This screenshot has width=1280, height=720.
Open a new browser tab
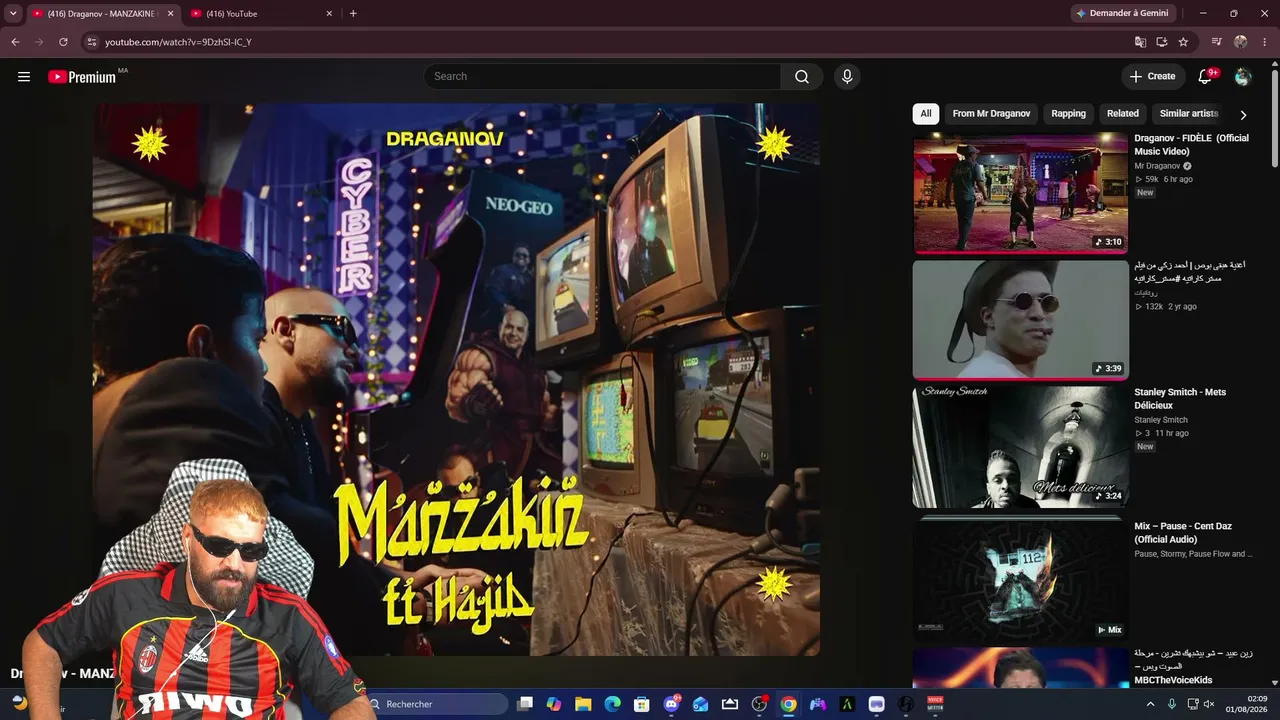[x=353, y=14]
